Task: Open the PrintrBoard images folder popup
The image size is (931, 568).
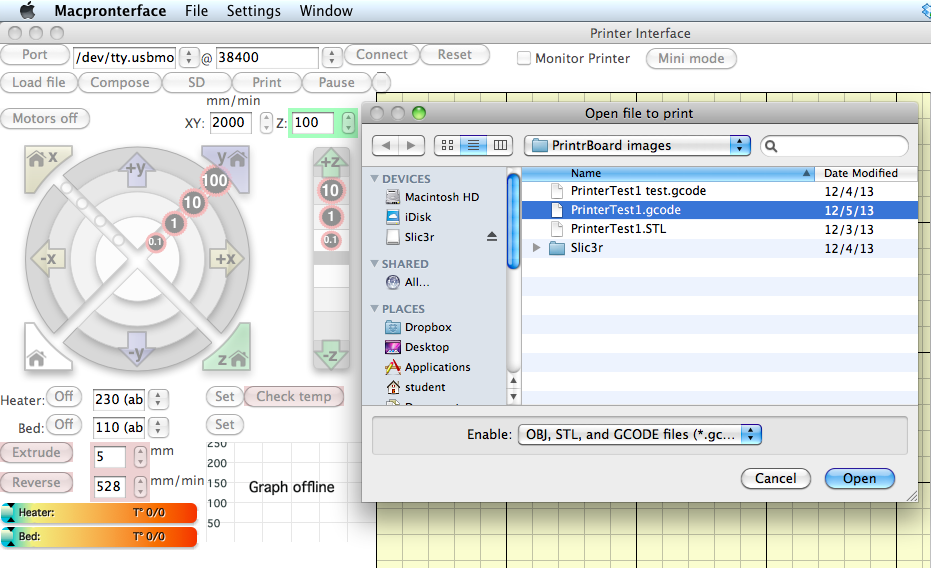Action: pyautogui.click(x=637, y=145)
